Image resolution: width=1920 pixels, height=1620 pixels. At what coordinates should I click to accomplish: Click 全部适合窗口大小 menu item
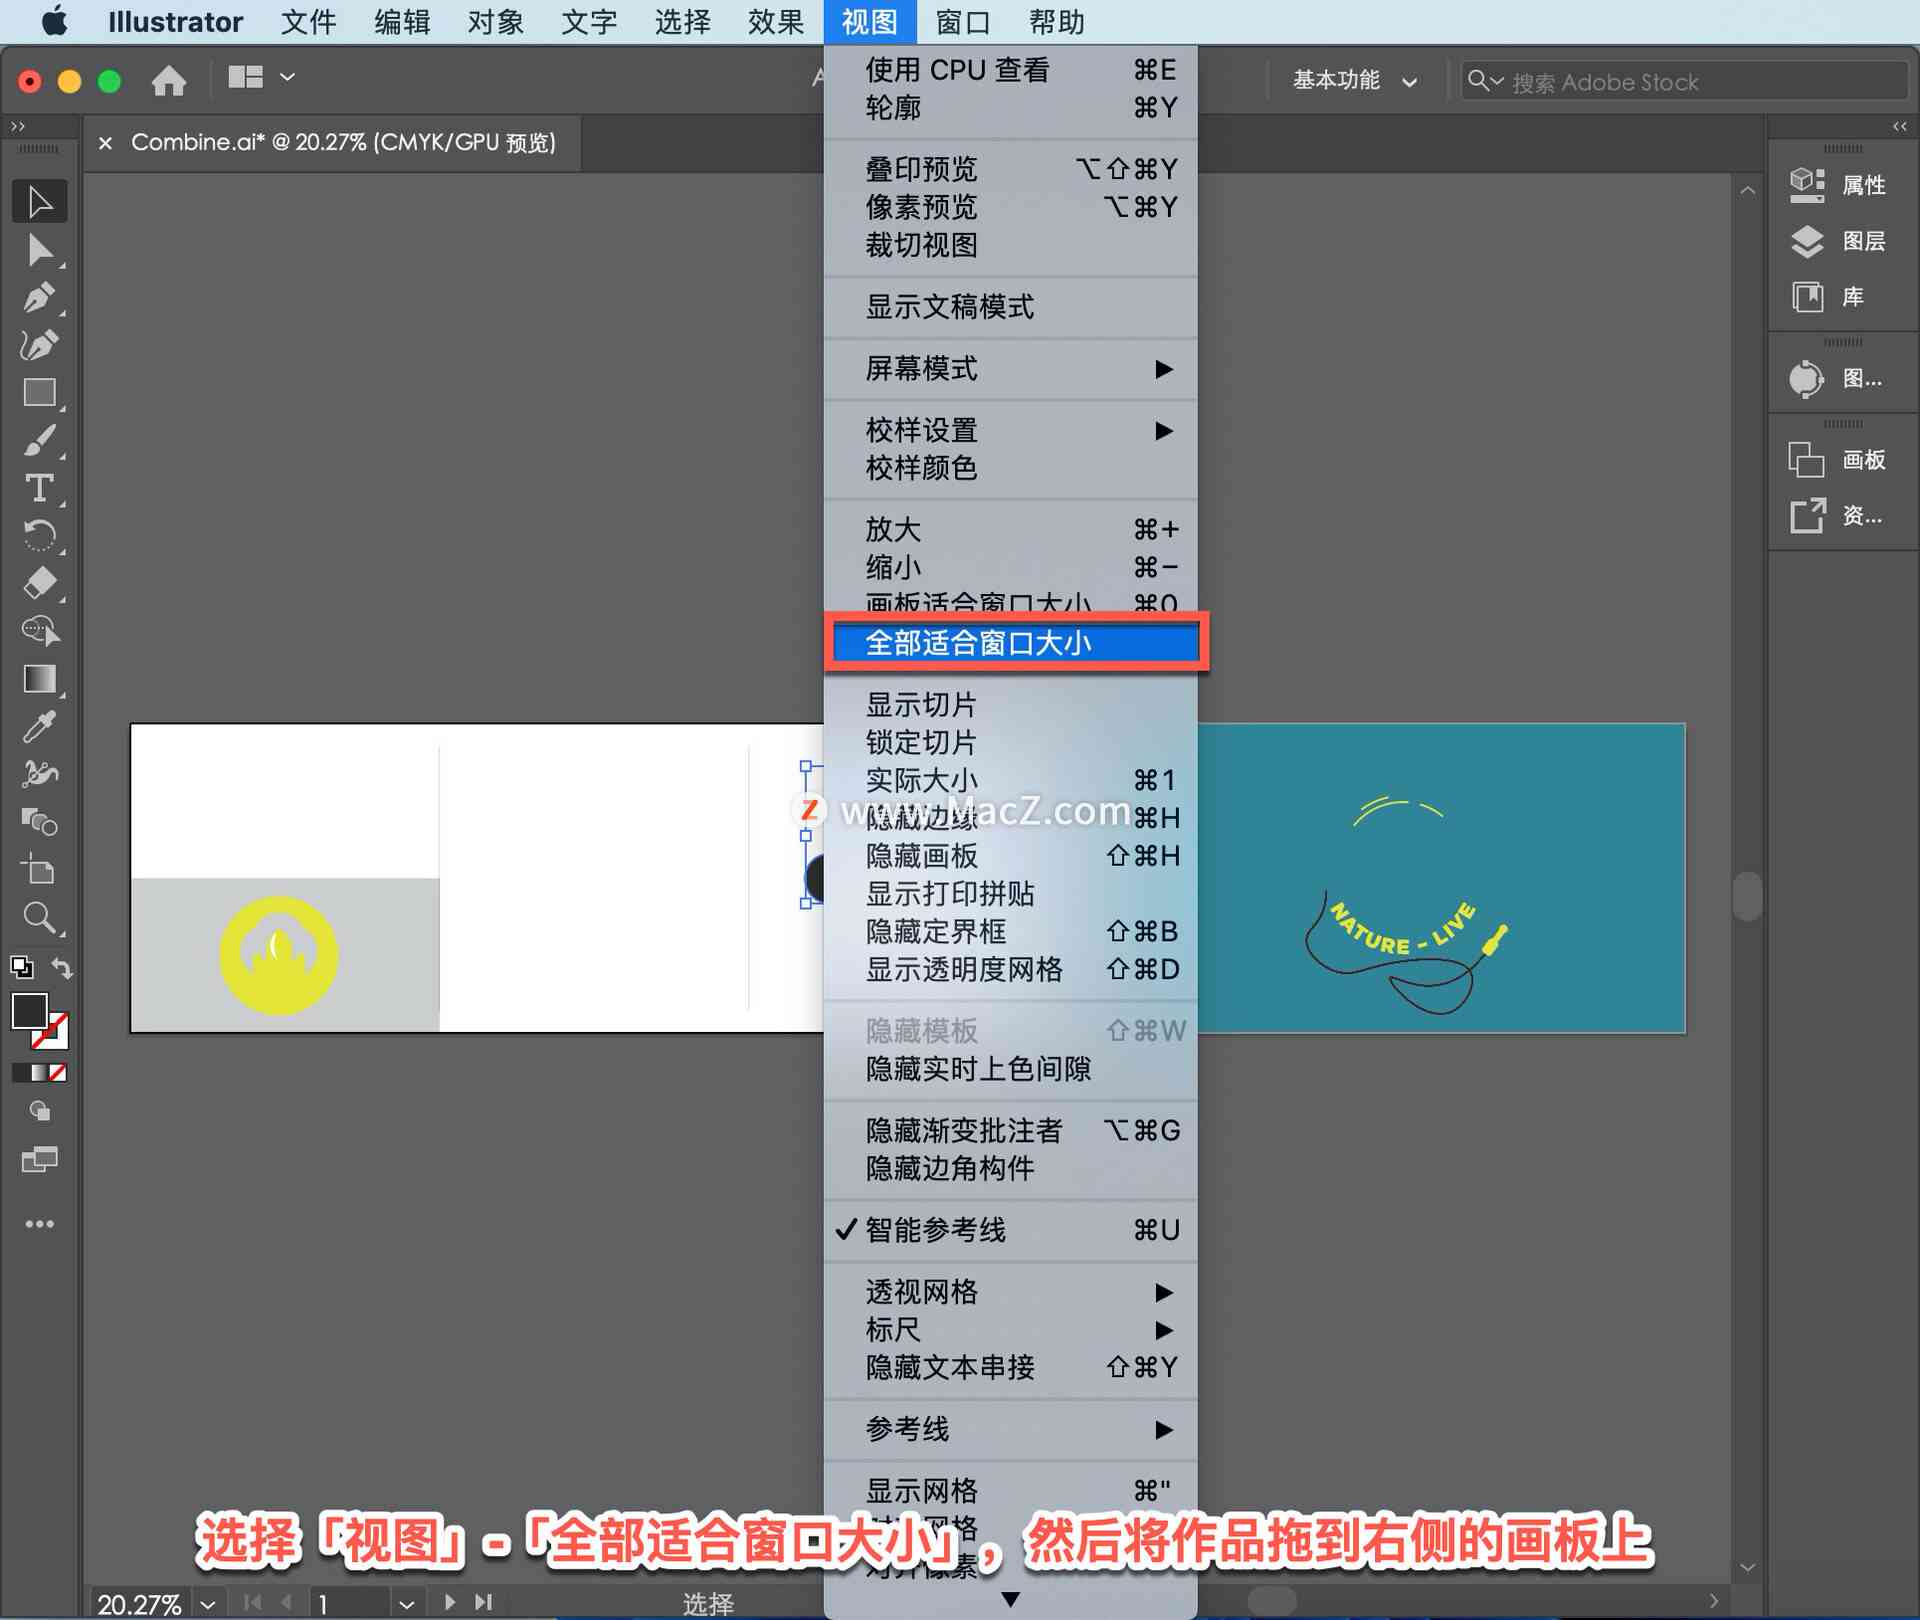pos(1014,644)
